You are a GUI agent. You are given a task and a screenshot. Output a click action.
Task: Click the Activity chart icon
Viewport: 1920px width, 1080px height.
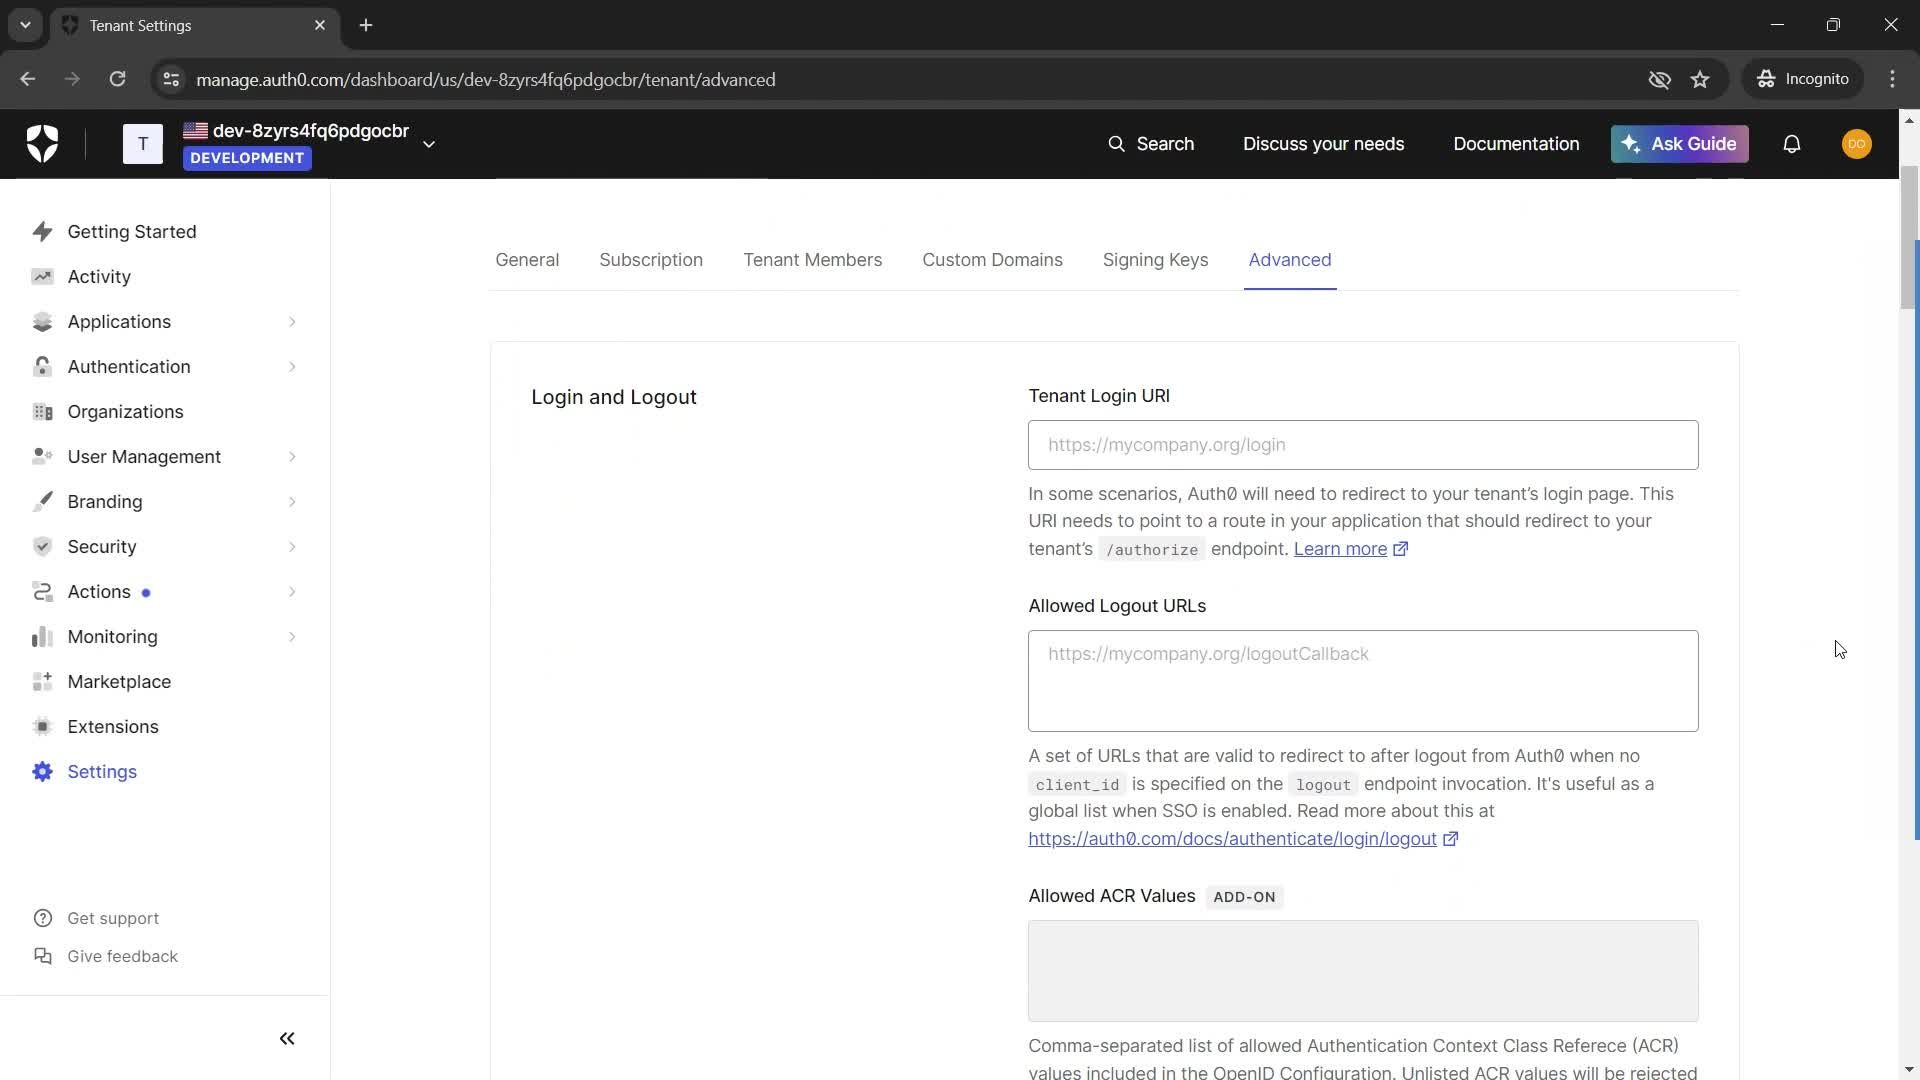[x=42, y=276]
